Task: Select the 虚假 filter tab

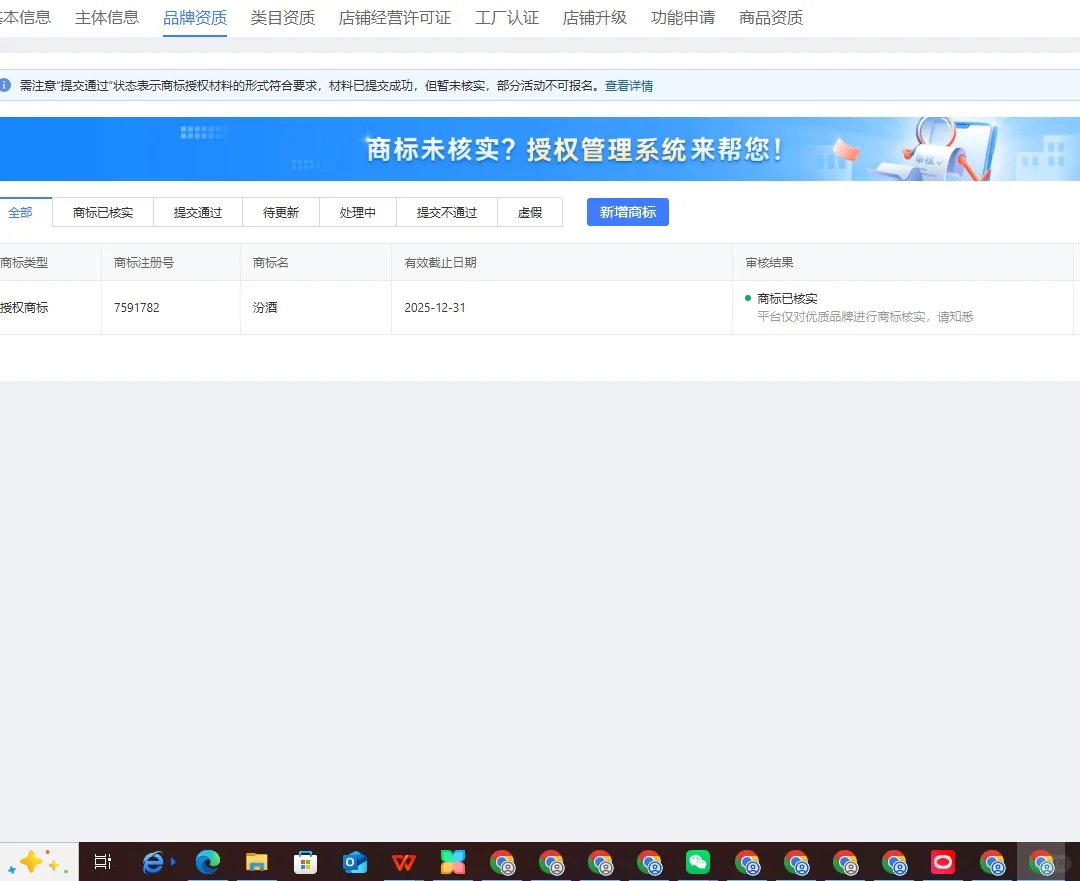Action: pos(530,211)
